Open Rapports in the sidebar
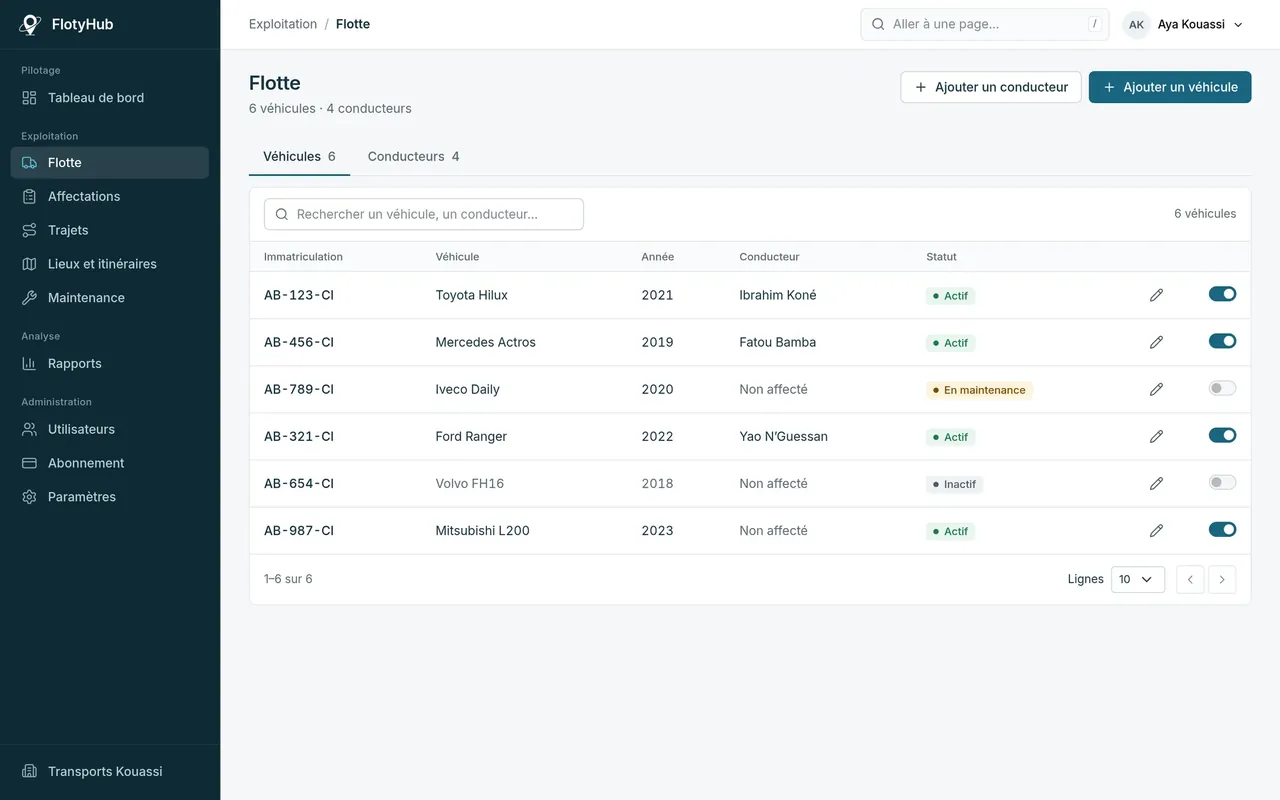Image resolution: width=1280 pixels, height=800 pixels. (x=110, y=364)
